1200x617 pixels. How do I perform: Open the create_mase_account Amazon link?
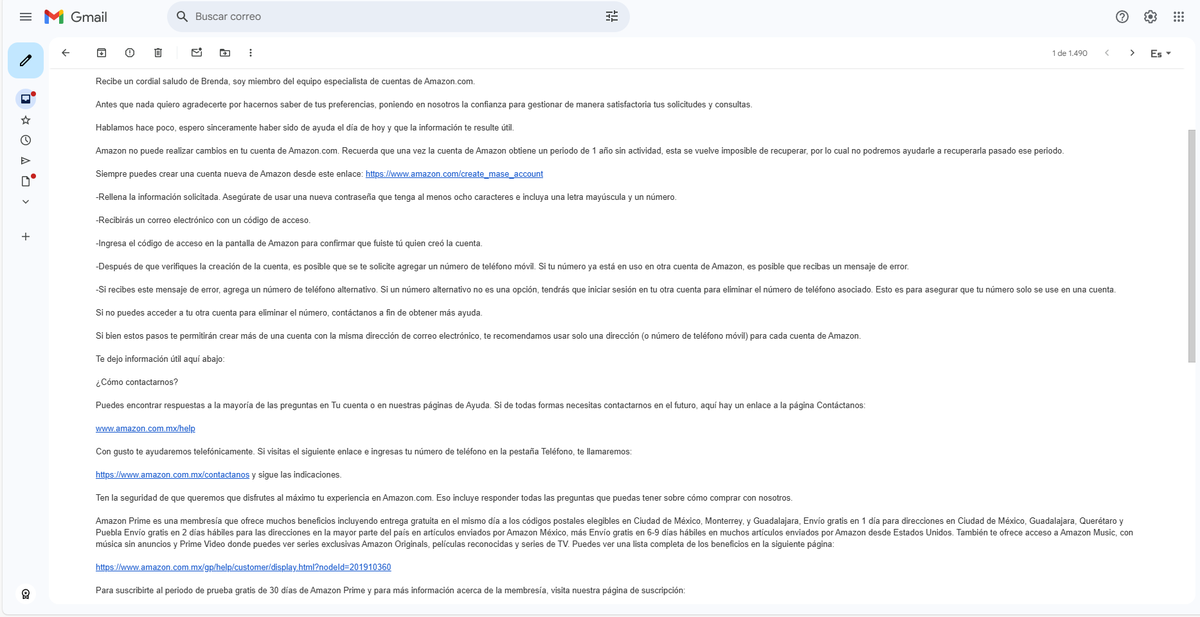coord(454,174)
